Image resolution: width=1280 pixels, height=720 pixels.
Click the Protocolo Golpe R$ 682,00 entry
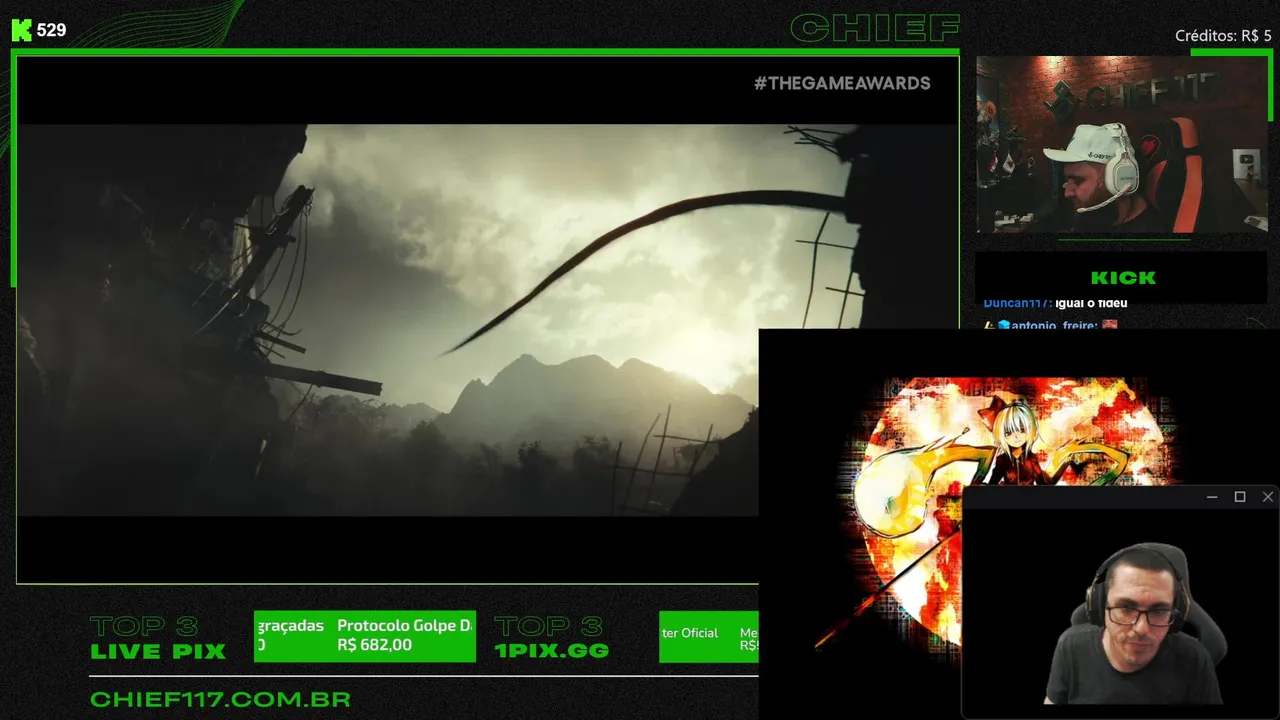point(404,636)
